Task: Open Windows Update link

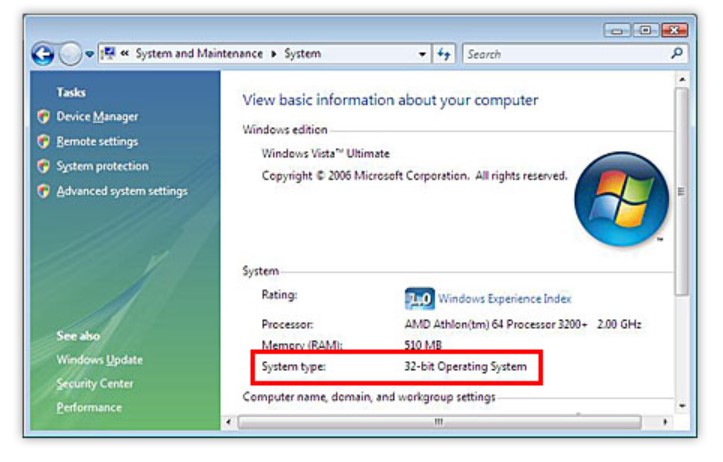Action: pyautogui.click(x=100, y=360)
